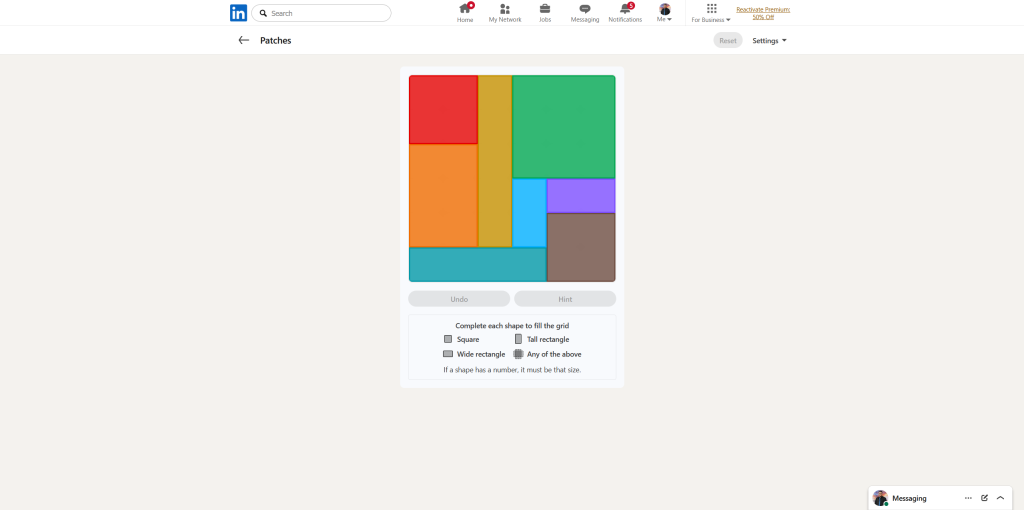Open the Me profile dropdown

click(x=665, y=13)
